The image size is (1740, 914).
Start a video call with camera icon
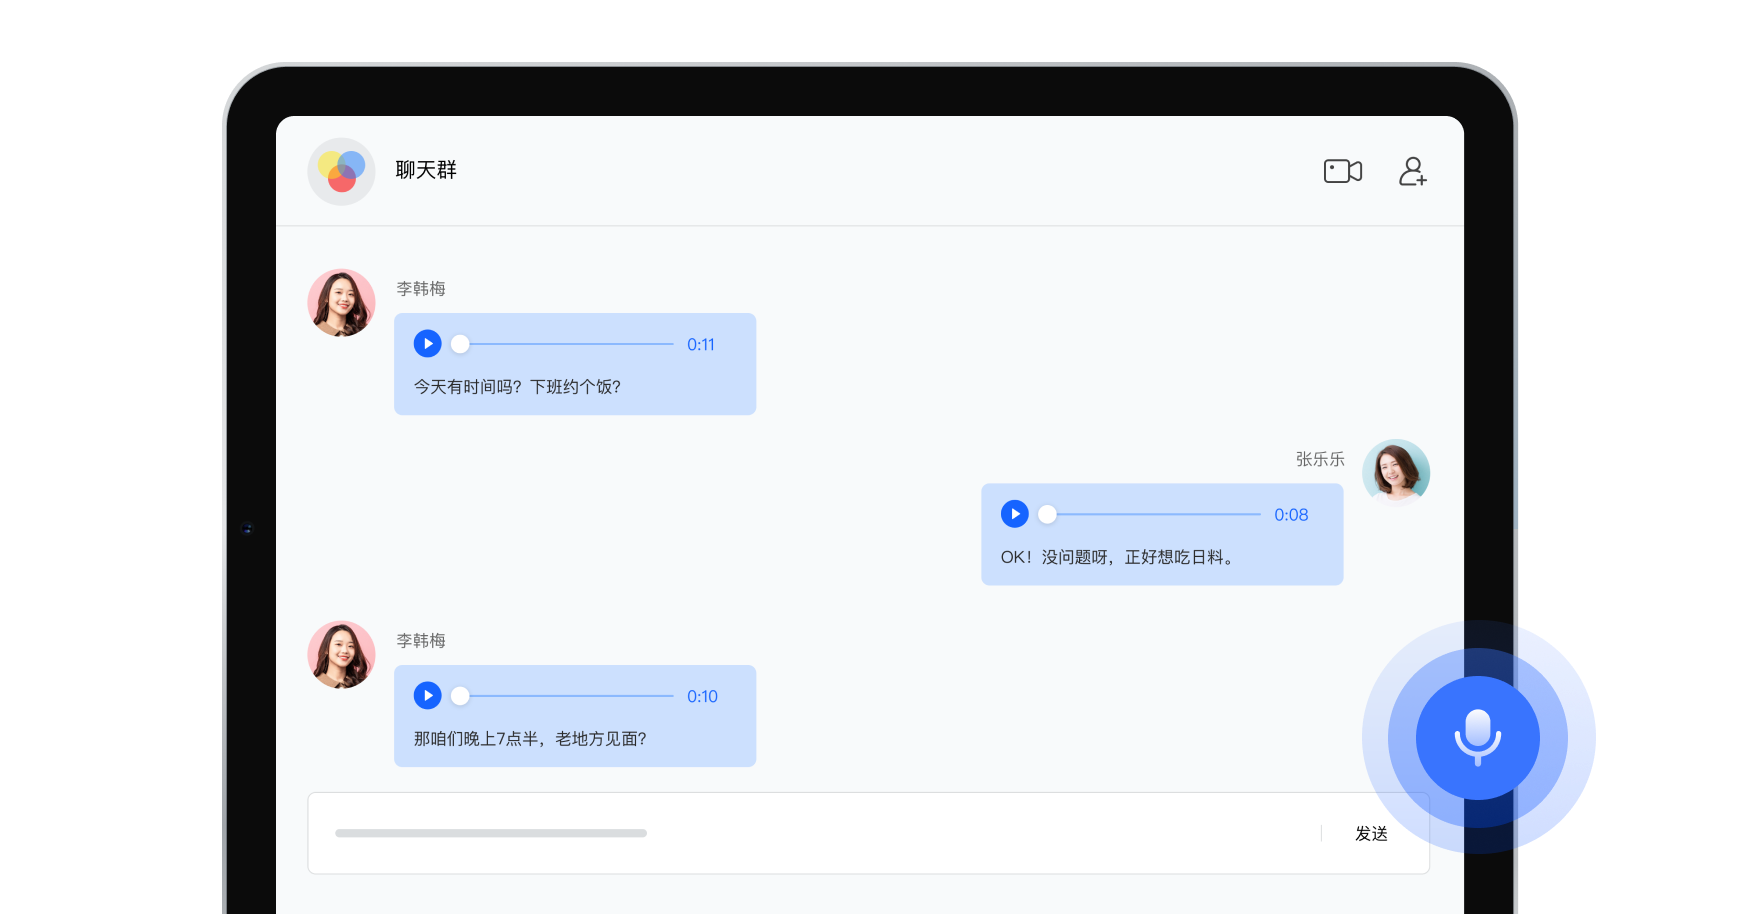point(1342,171)
